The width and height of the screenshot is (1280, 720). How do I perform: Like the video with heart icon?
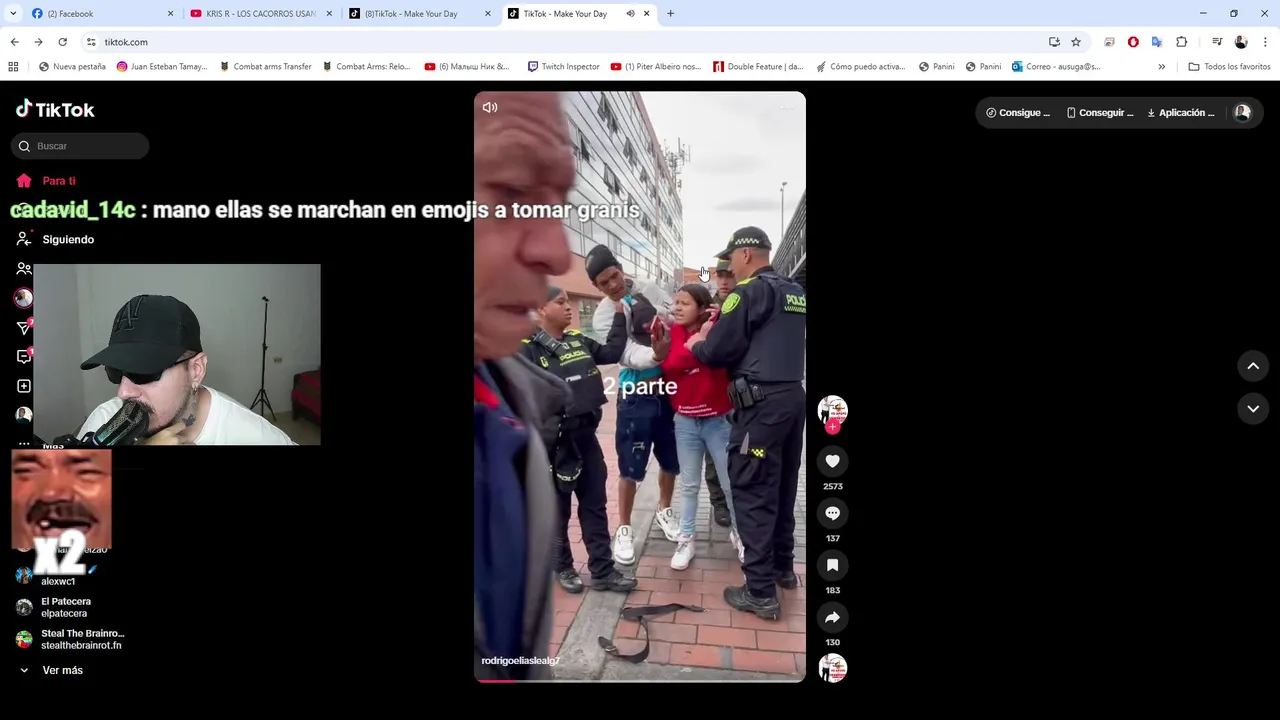pos(832,461)
